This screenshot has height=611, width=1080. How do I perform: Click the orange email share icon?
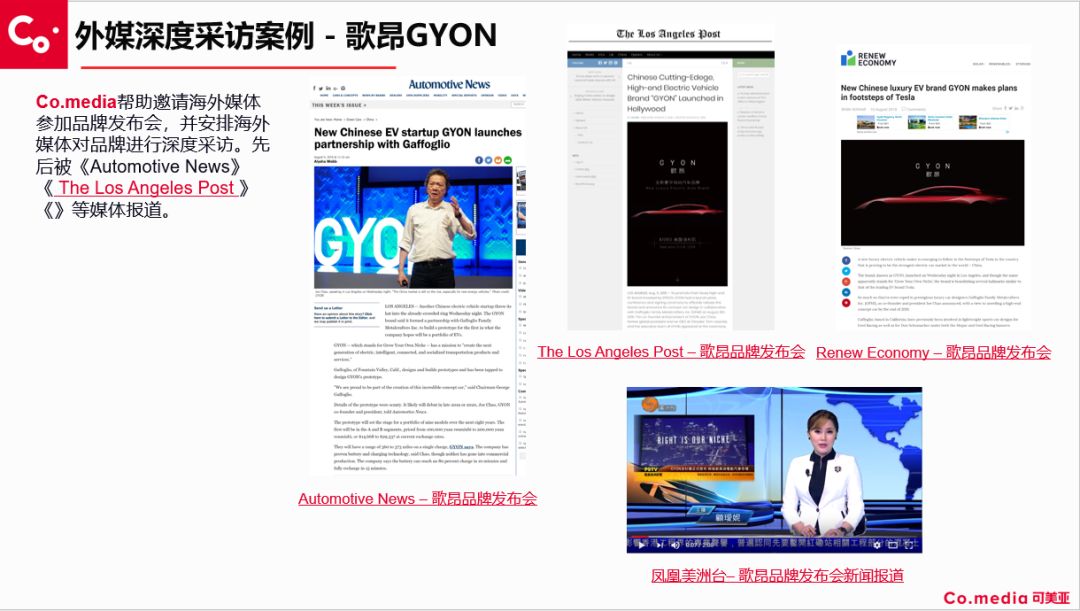coord(498,160)
